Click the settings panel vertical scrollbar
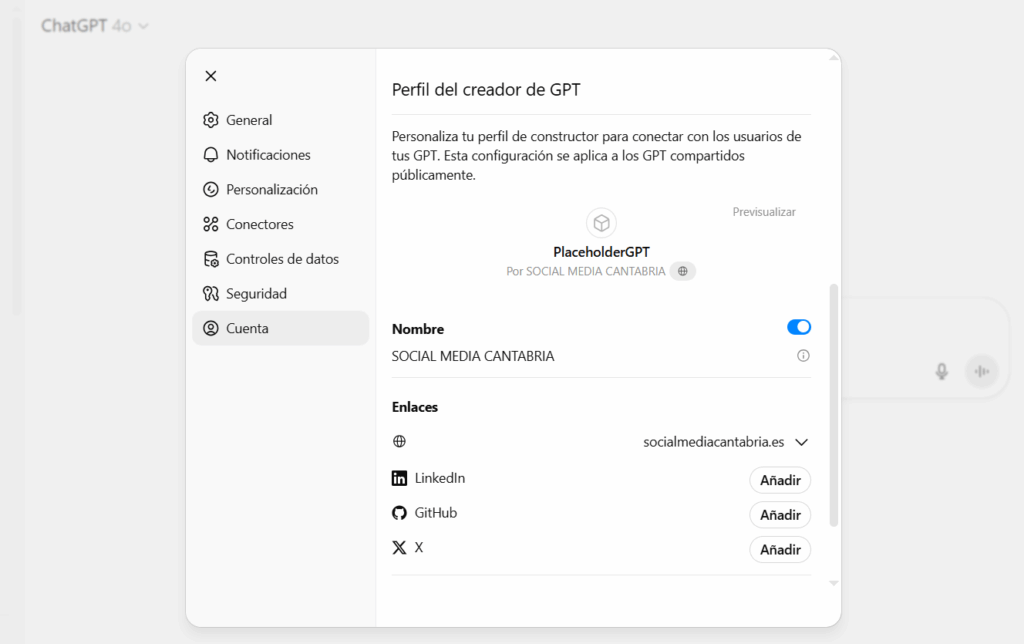Screen dimensions: 1024x644 tap(833, 405)
